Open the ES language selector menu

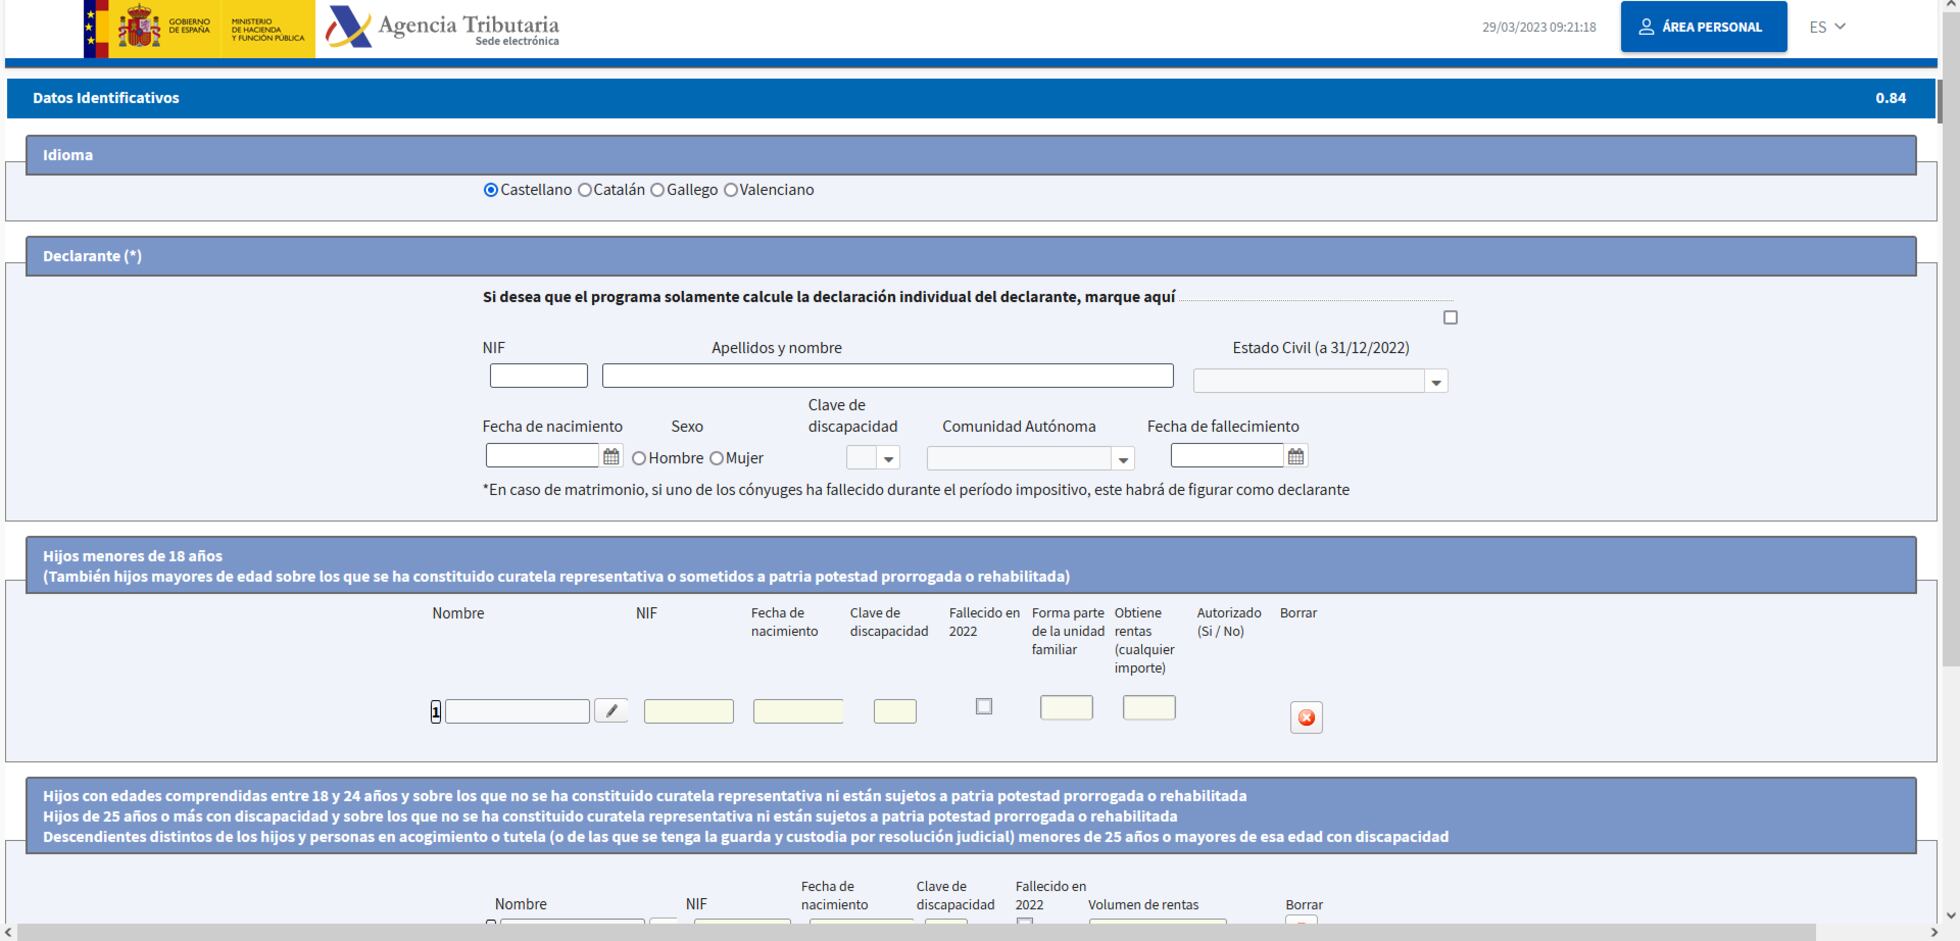(x=1827, y=27)
